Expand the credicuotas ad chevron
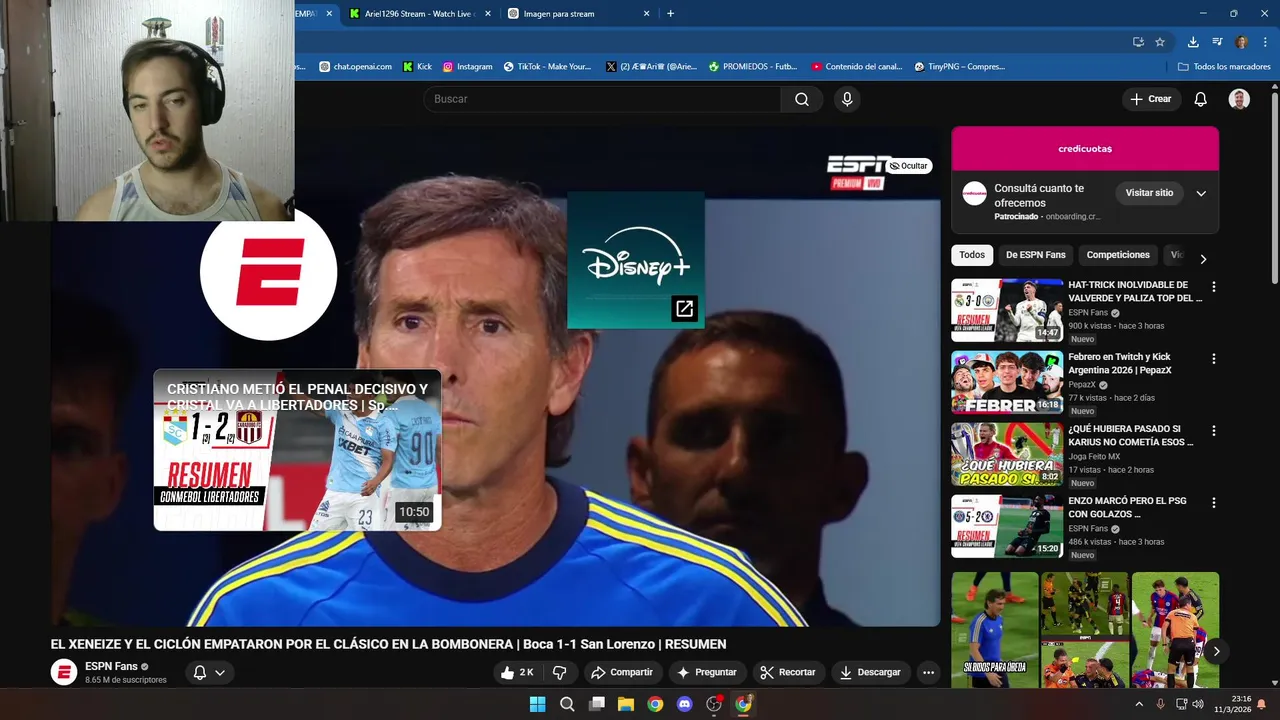 1201,193
